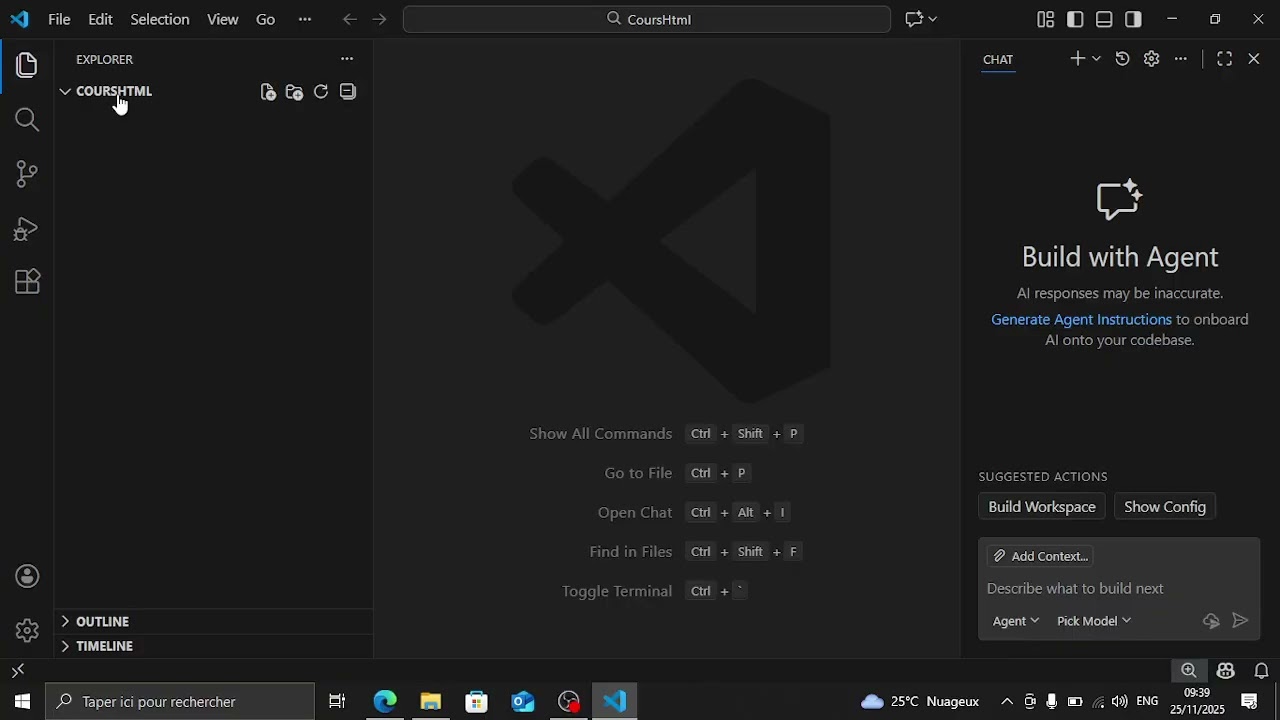Screen dimensions: 1280x720
Task: Click the Add Context button
Action: 1040,556
